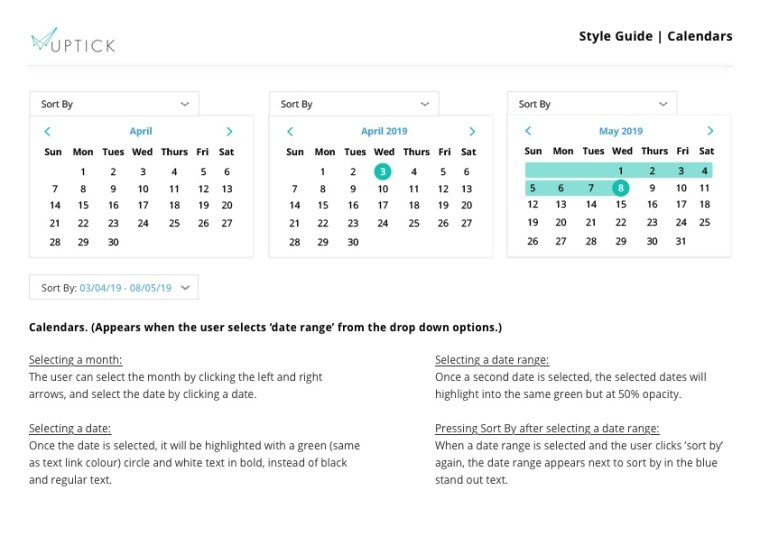Click the April 2019 month title

384,131
